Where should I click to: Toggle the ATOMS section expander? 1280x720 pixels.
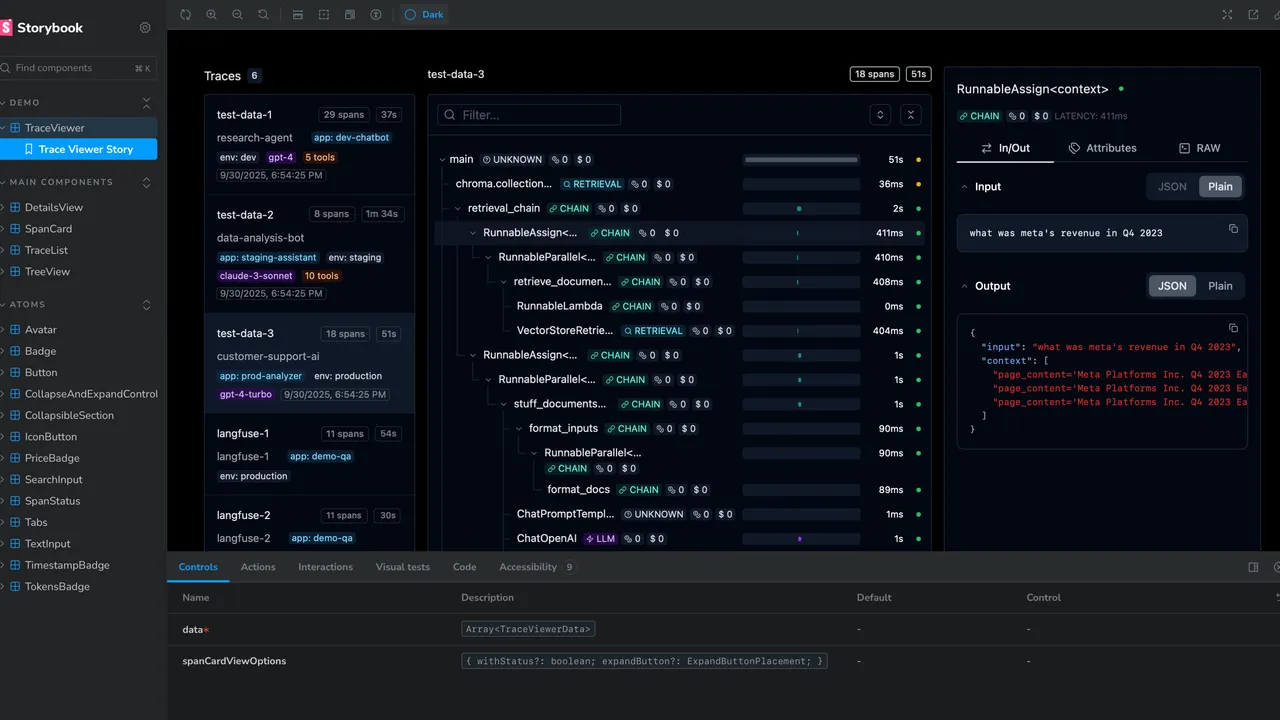tap(146, 305)
